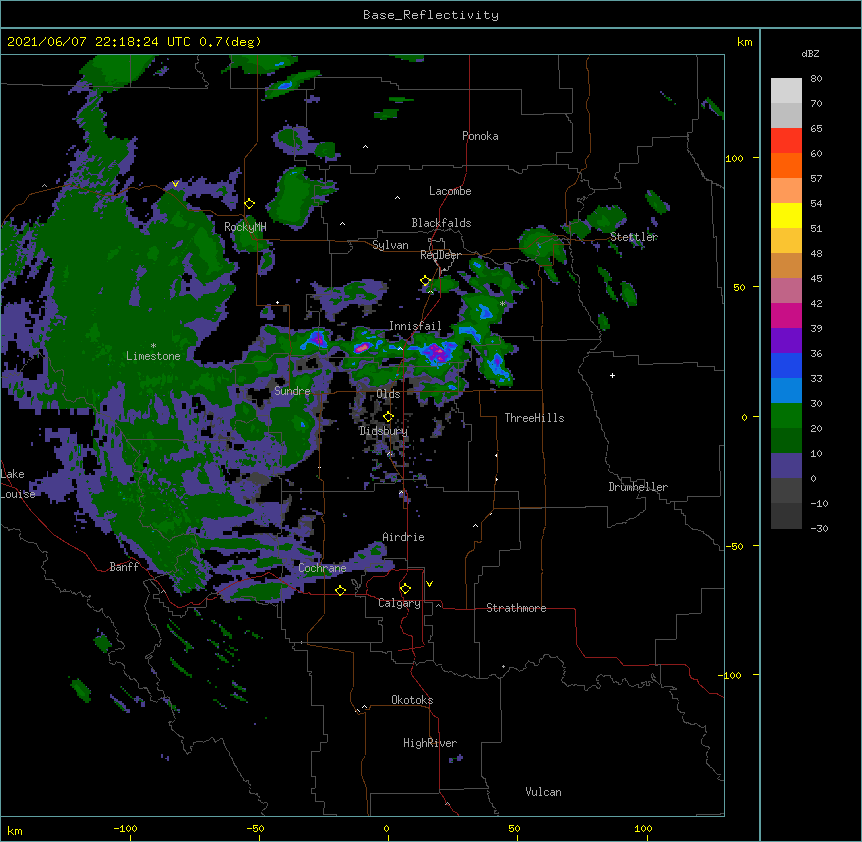Click the Base_Reflectivity title text
This screenshot has width=862, height=842.
(431, 15)
